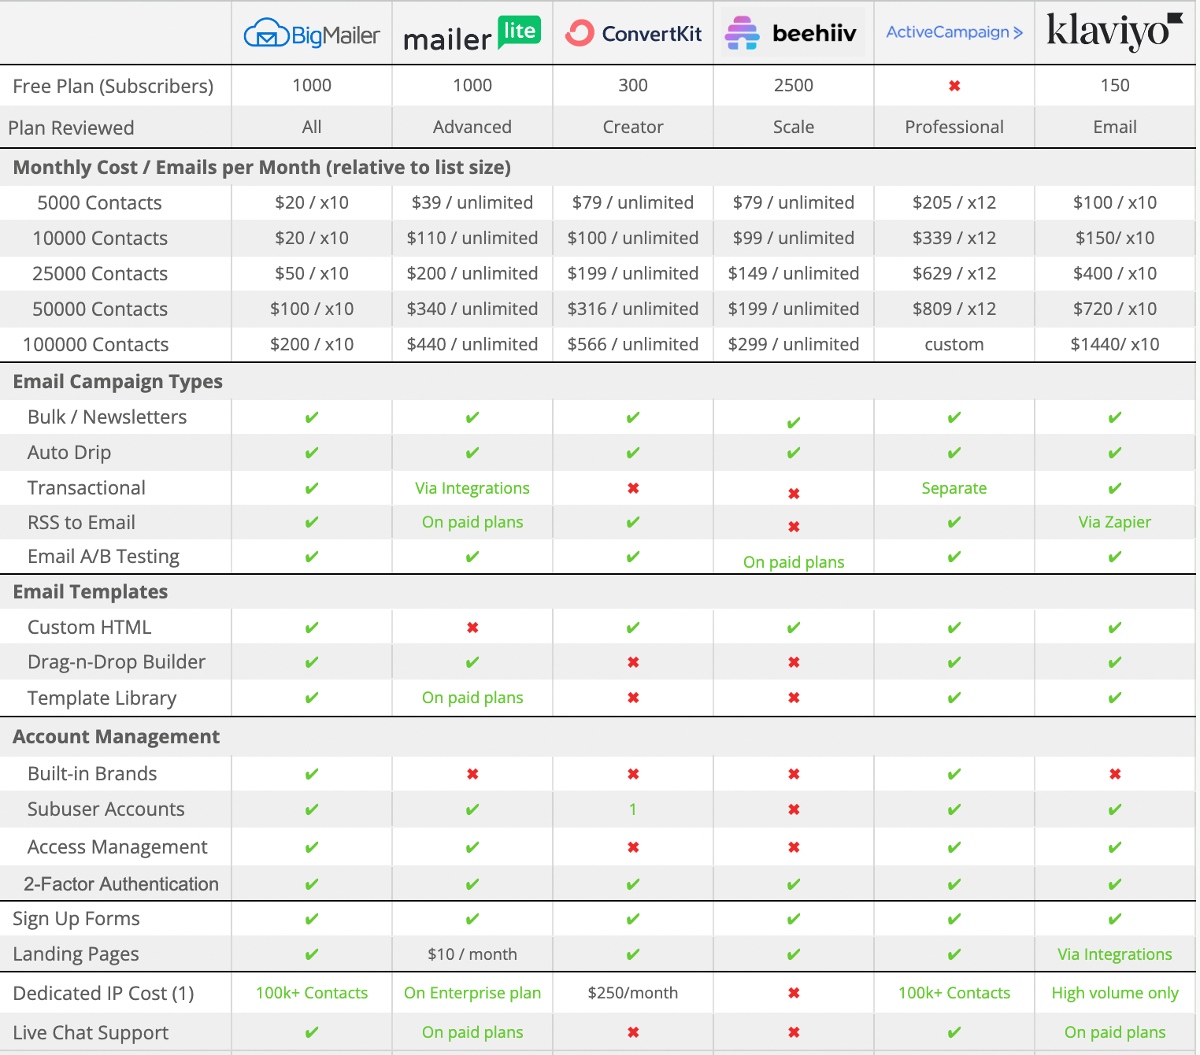Click beehiiv's red X for Dedicated IP Cost
The image size is (1200, 1055).
coord(793,994)
